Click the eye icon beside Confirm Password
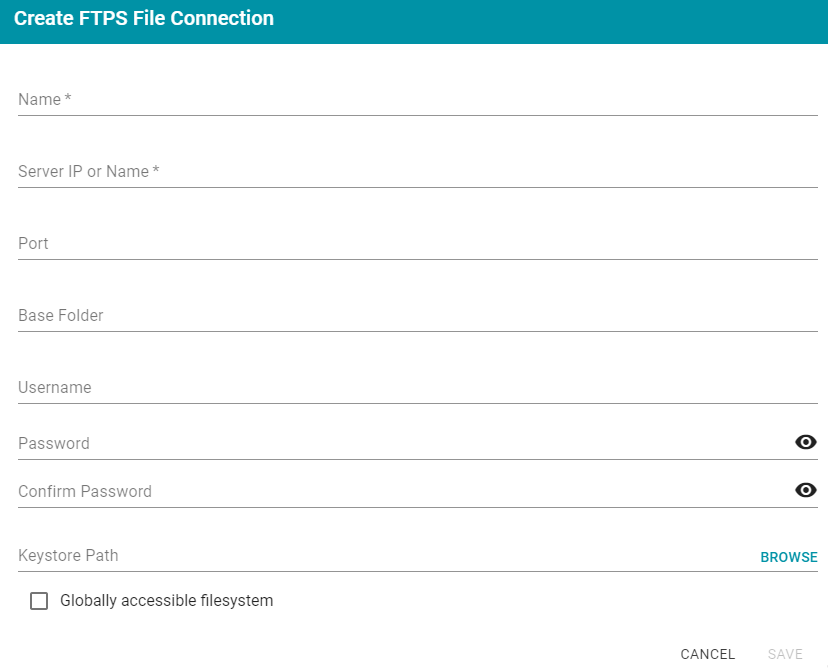 [805, 490]
